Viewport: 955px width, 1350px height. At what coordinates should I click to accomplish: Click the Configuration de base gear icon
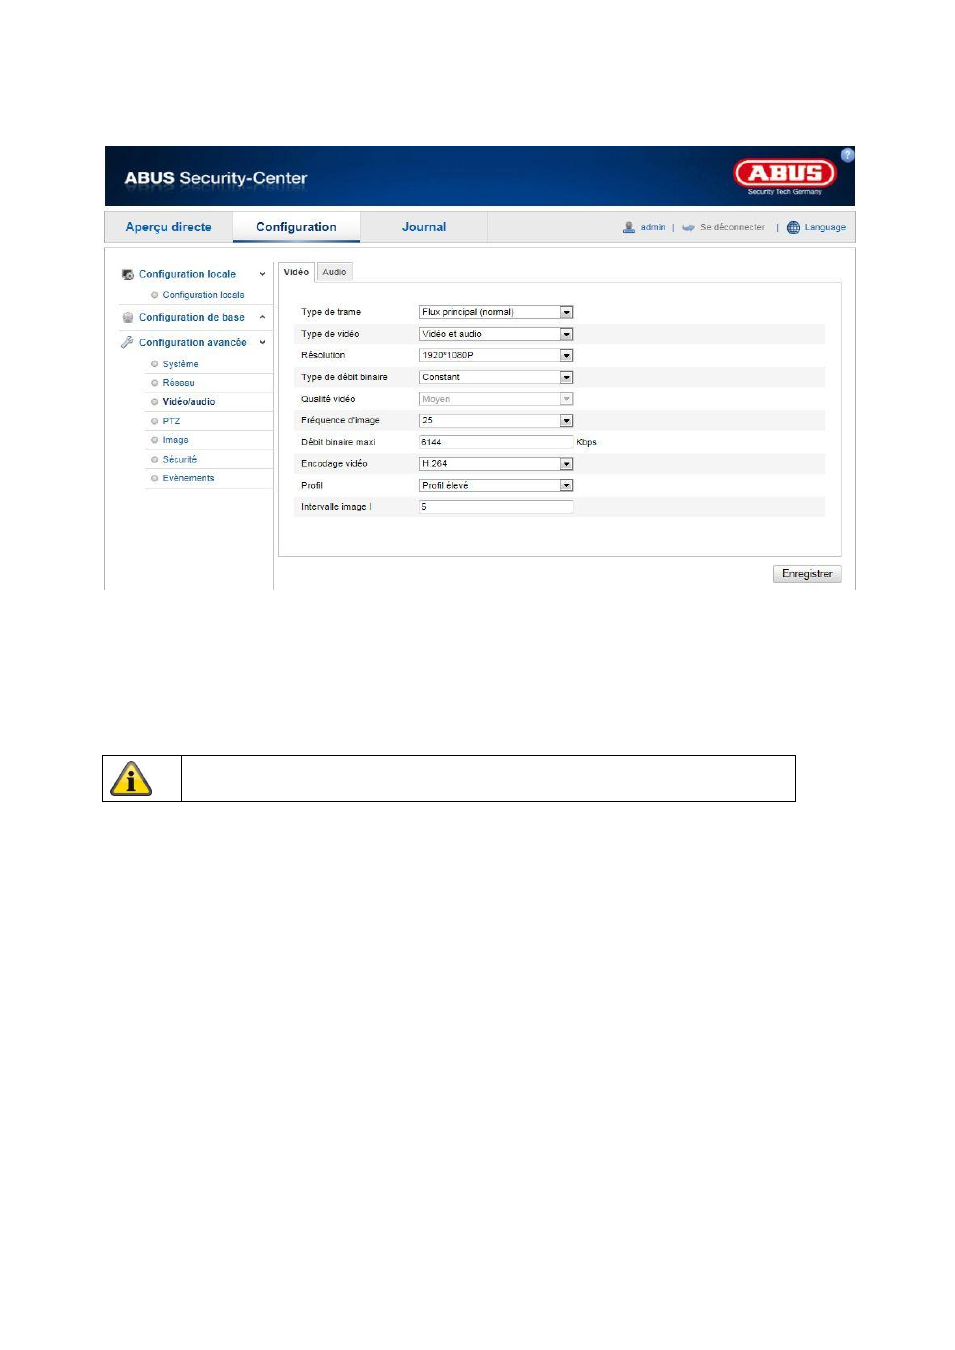point(127,317)
